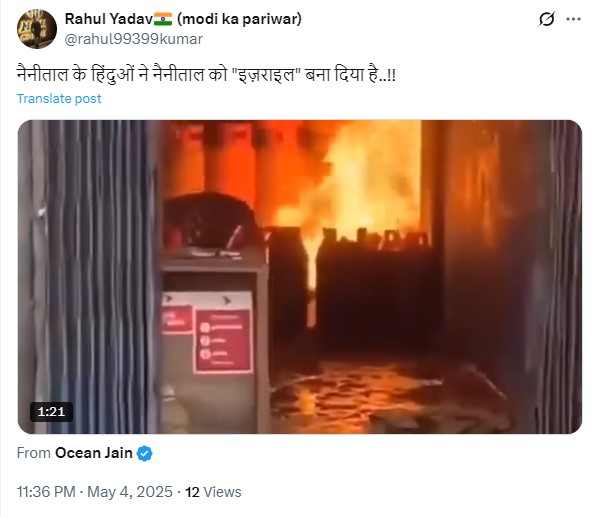
Task: Click the From label under the video
Action: pyautogui.click(x=34, y=453)
